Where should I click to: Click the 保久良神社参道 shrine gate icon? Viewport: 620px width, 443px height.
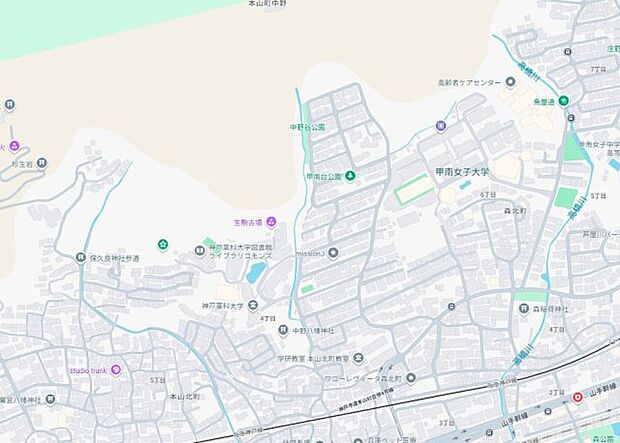pos(81,258)
